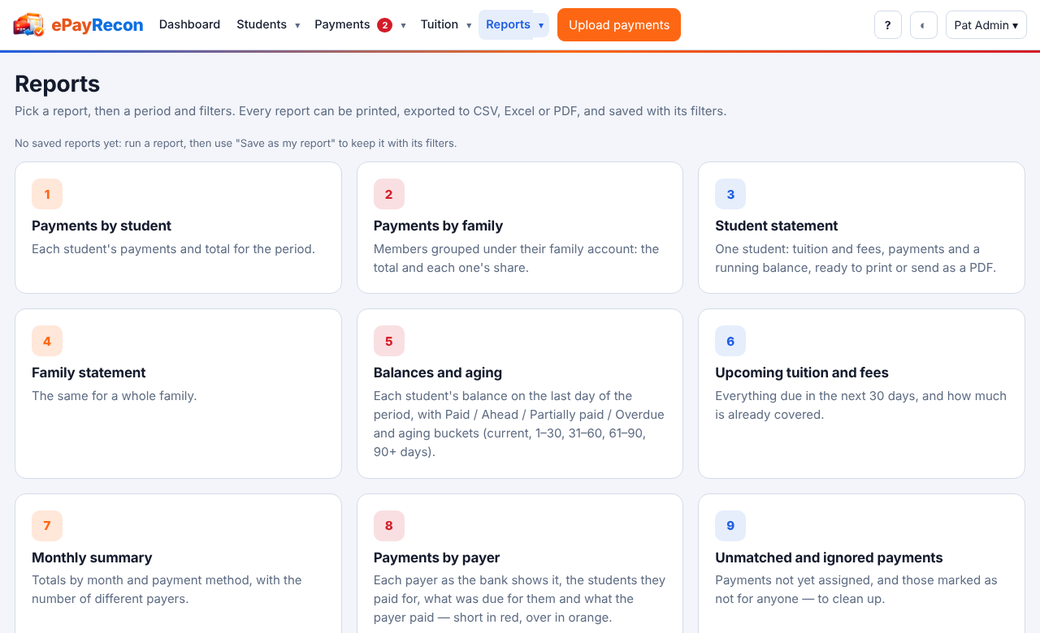Screen dimensions: 1040x633
Task: Open the Upcoming tuition and fees title
Action: pyautogui.click(x=801, y=372)
